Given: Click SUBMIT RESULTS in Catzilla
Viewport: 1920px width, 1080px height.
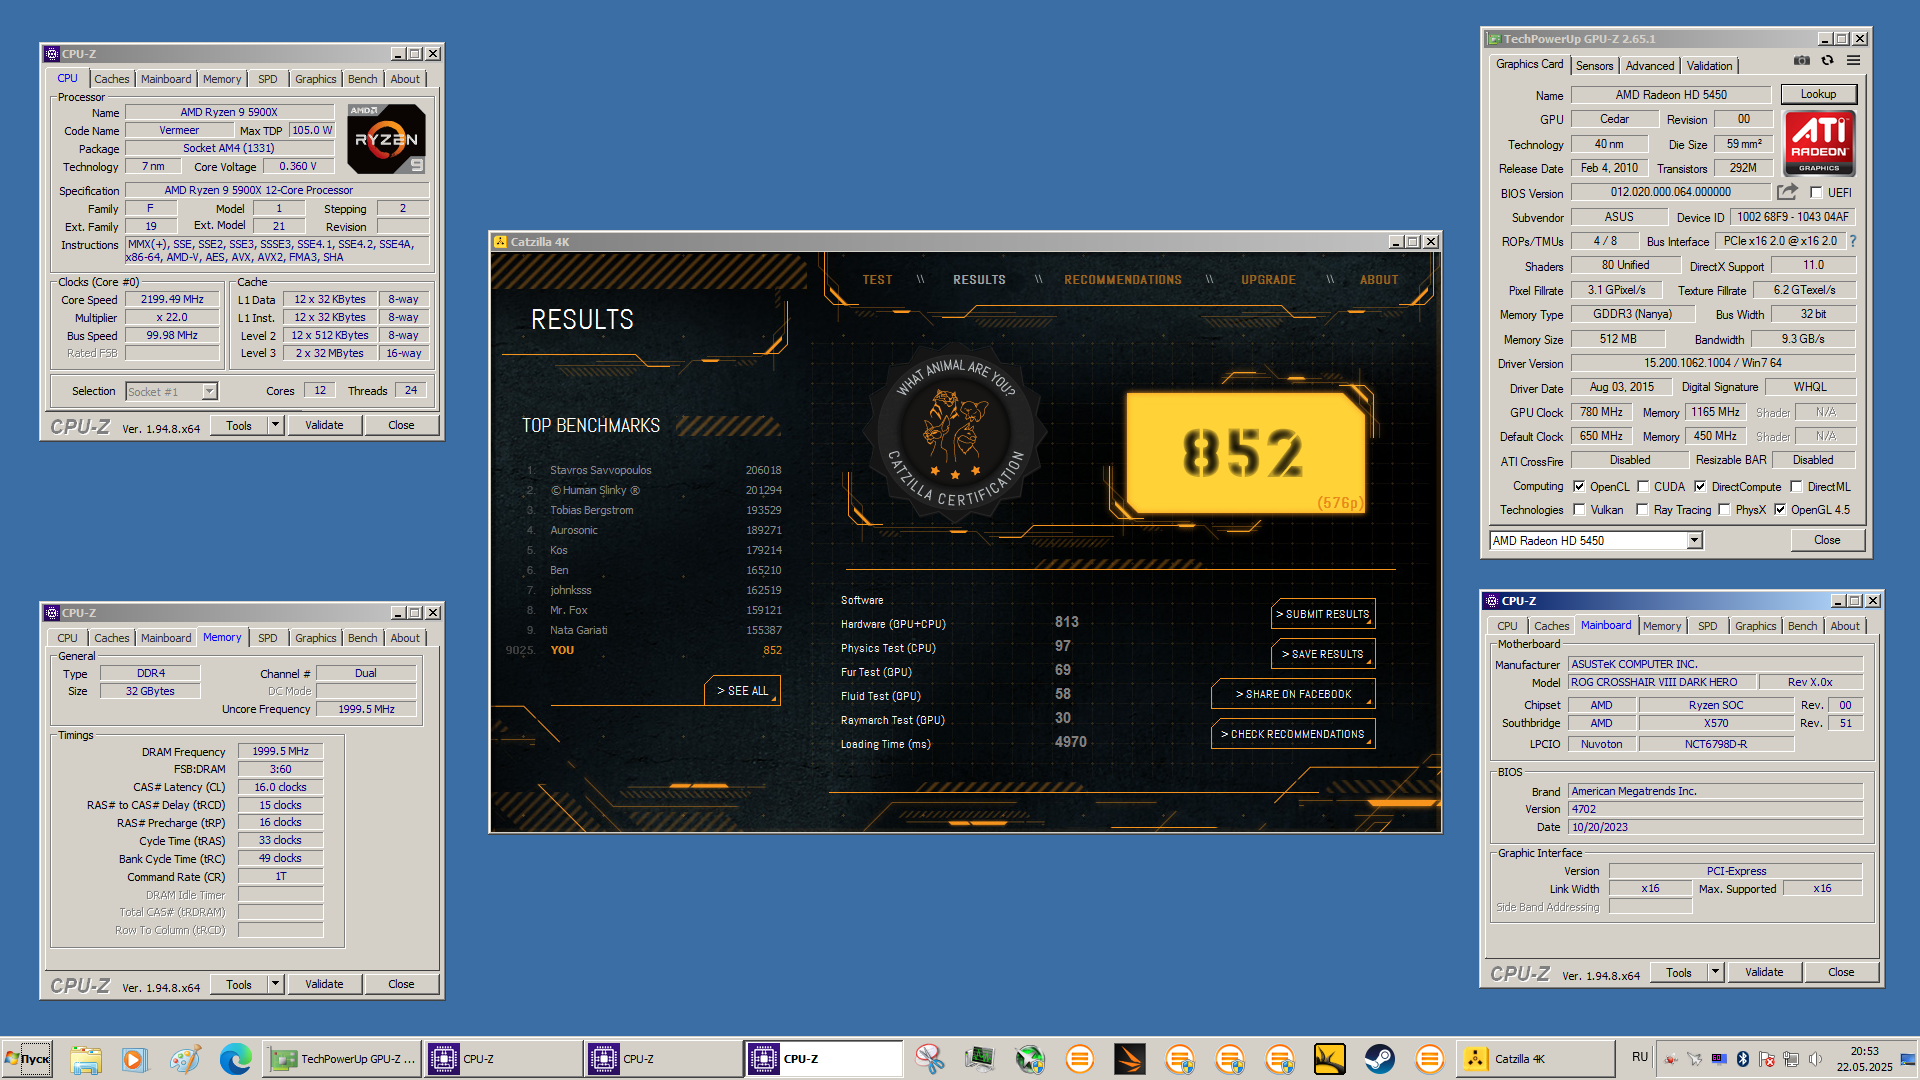Looking at the screenshot, I should click(1323, 614).
